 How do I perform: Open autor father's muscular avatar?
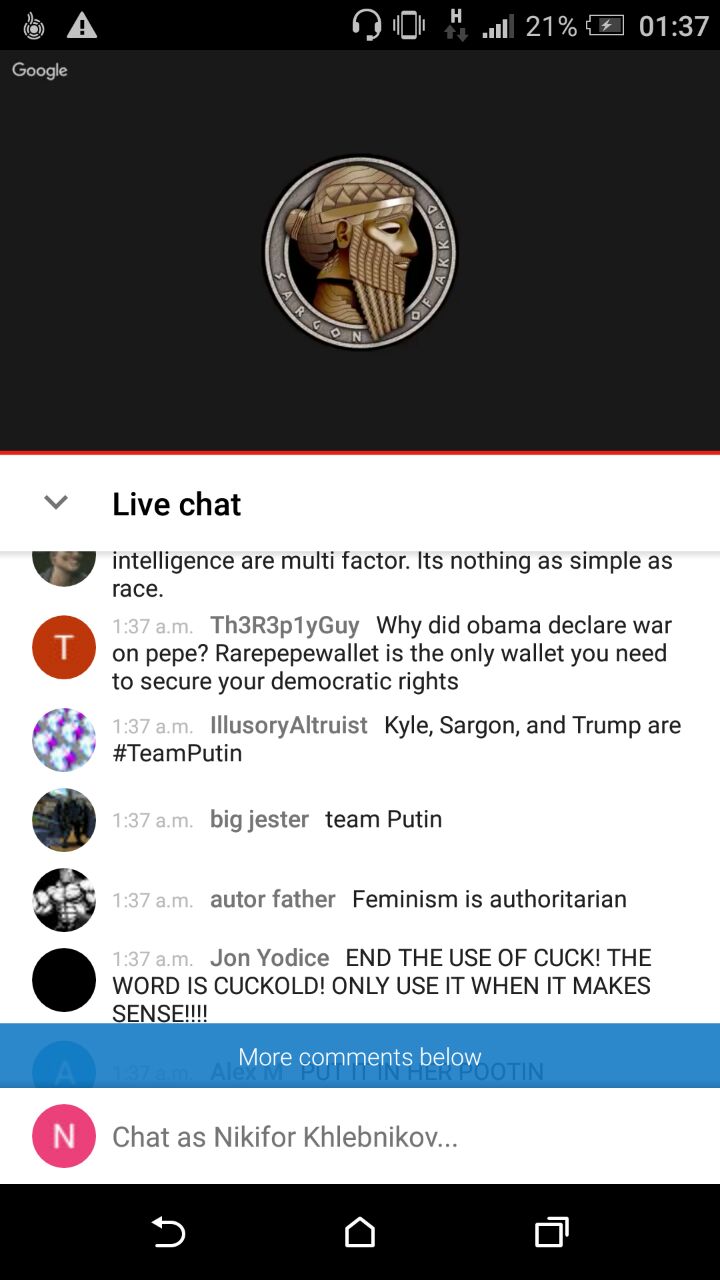click(x=64, y=900)
